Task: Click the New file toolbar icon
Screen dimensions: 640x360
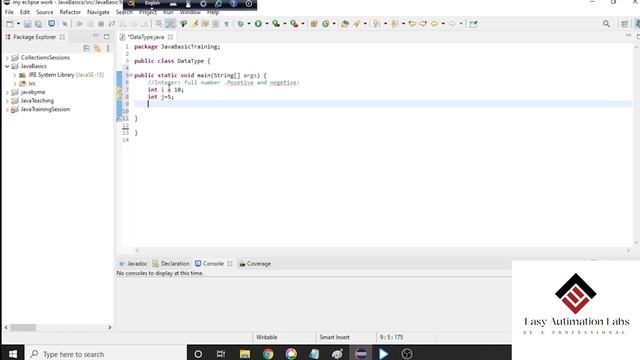Action: (x=10, y=24)
